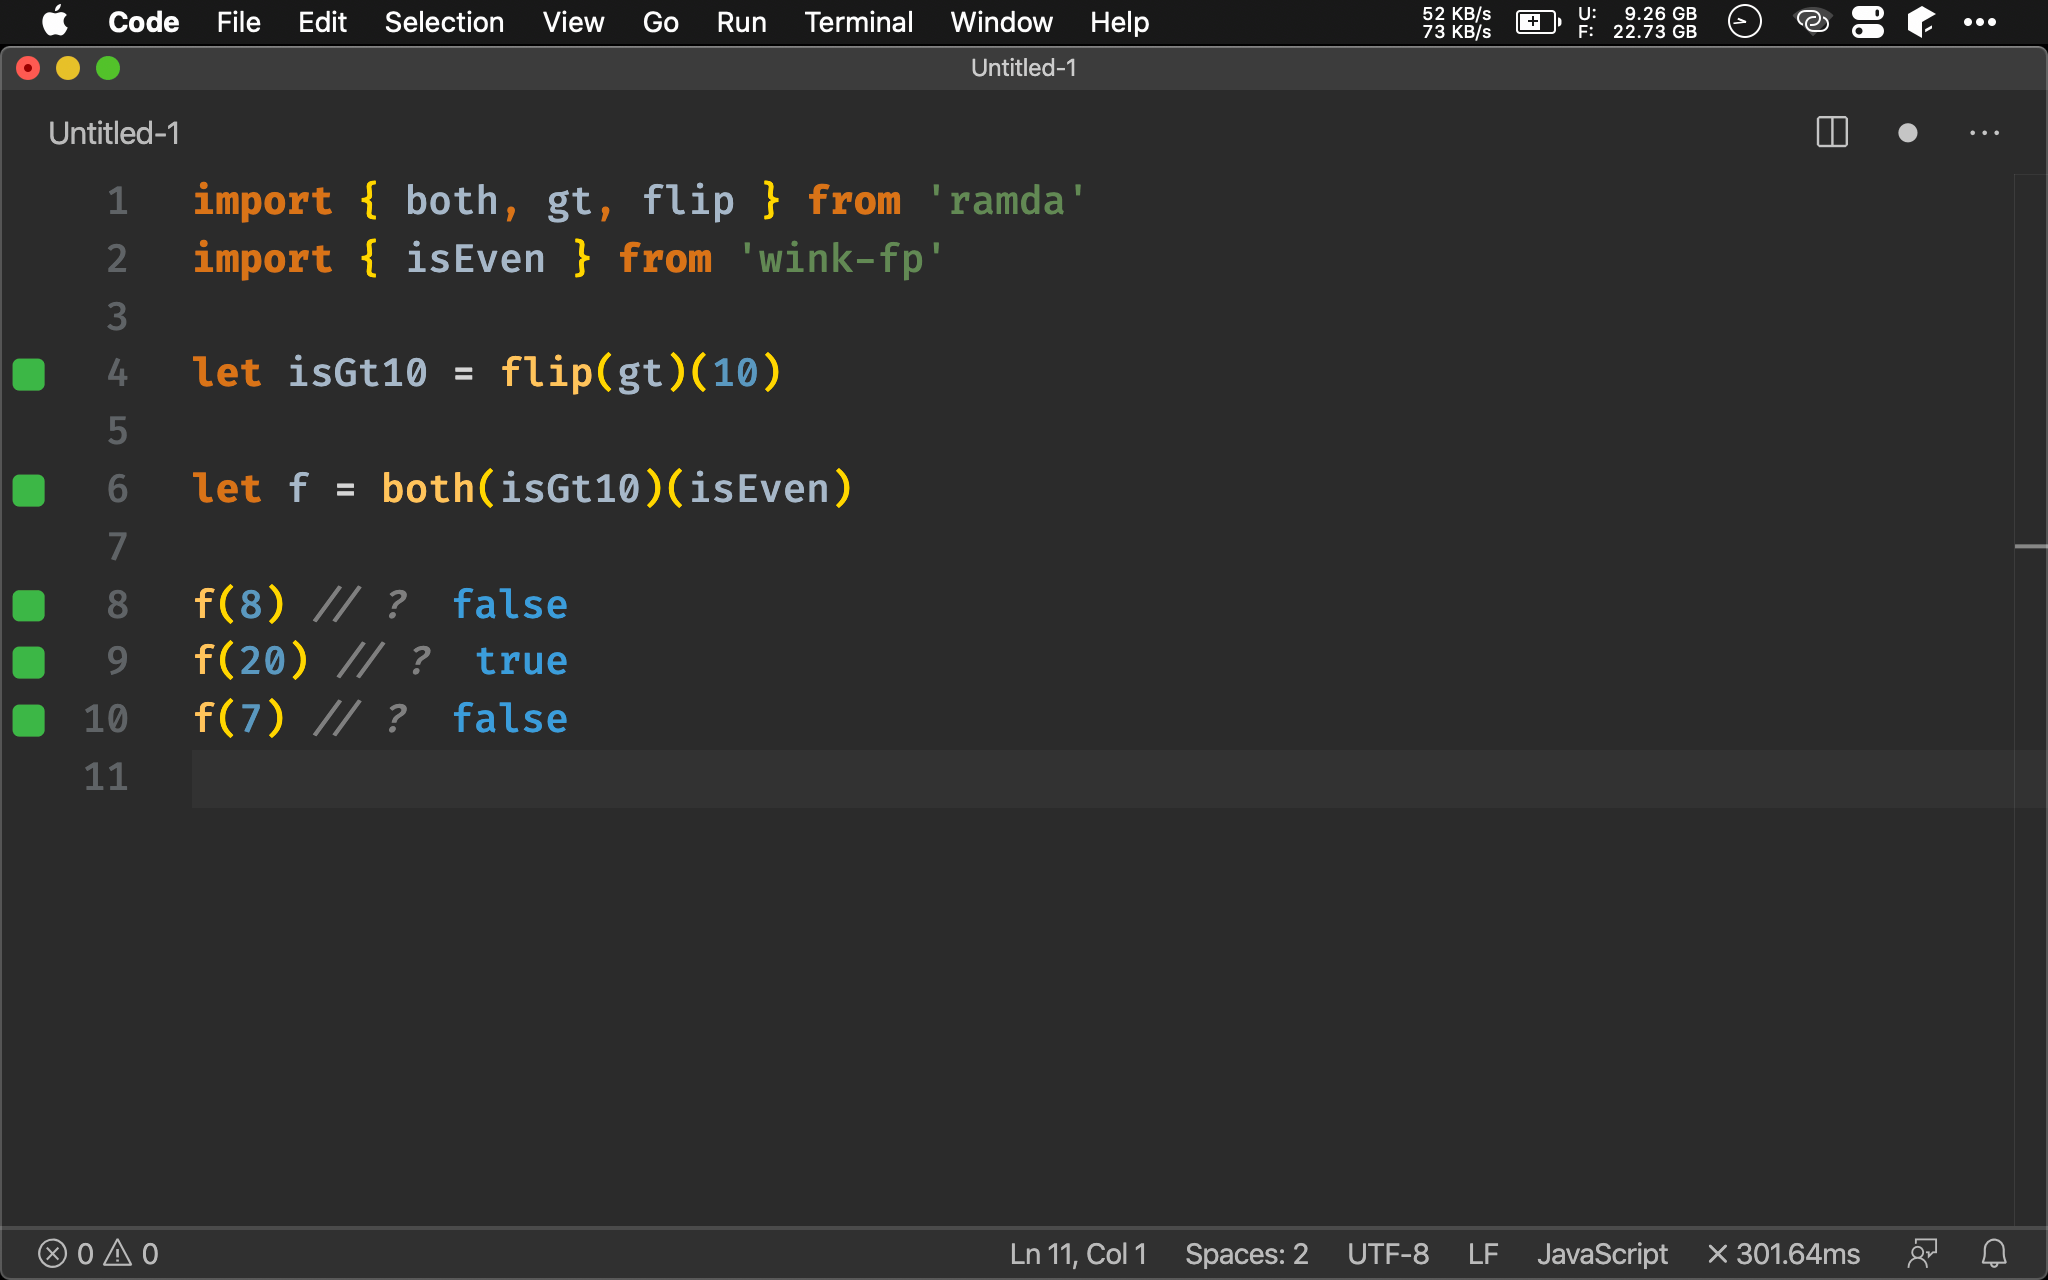Click the yellow minimize window button
The image size is (2048, 1280).
coord(68,68)
